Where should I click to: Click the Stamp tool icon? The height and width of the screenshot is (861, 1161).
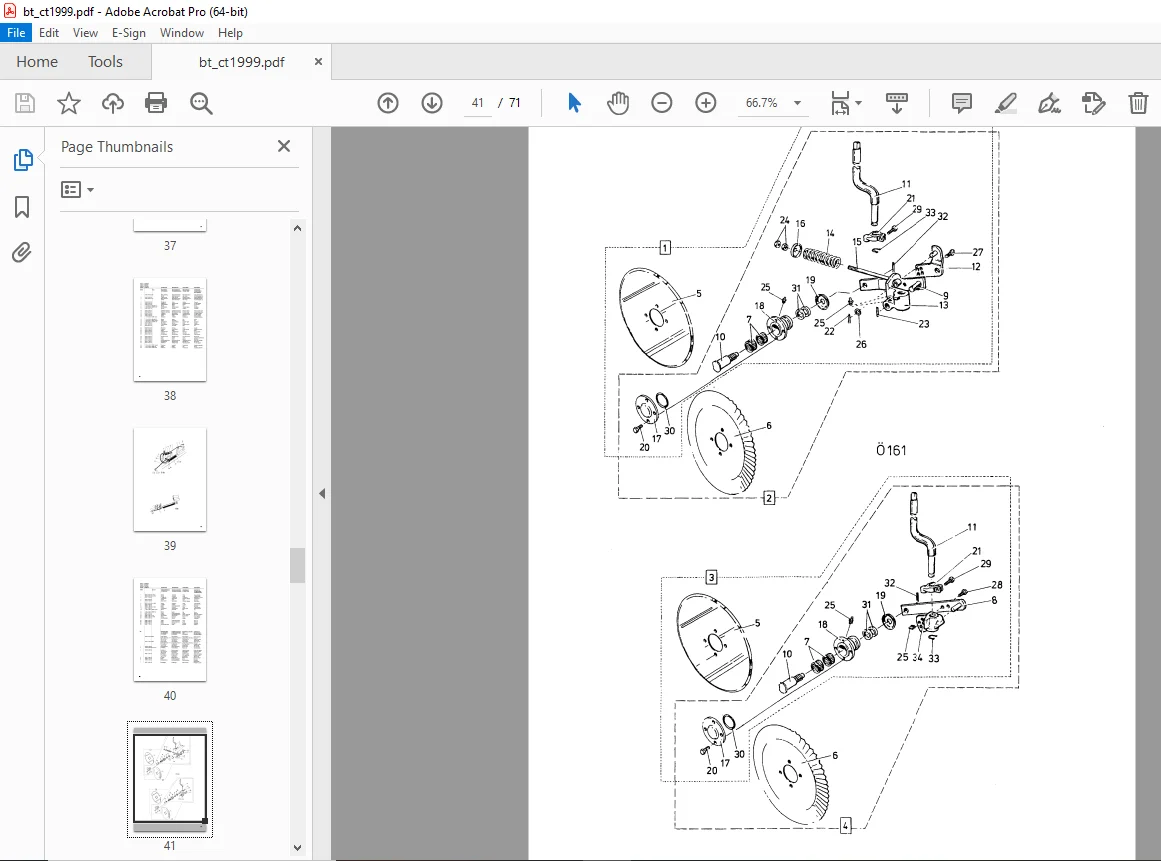point(1094,103)
